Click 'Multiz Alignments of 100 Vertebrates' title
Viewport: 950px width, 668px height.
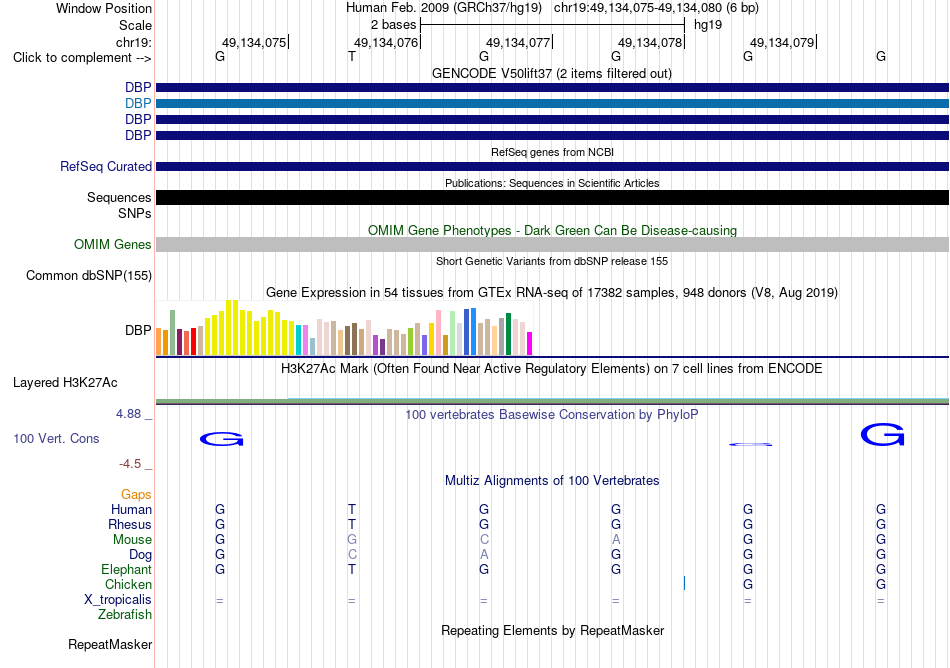pos(552,481)
